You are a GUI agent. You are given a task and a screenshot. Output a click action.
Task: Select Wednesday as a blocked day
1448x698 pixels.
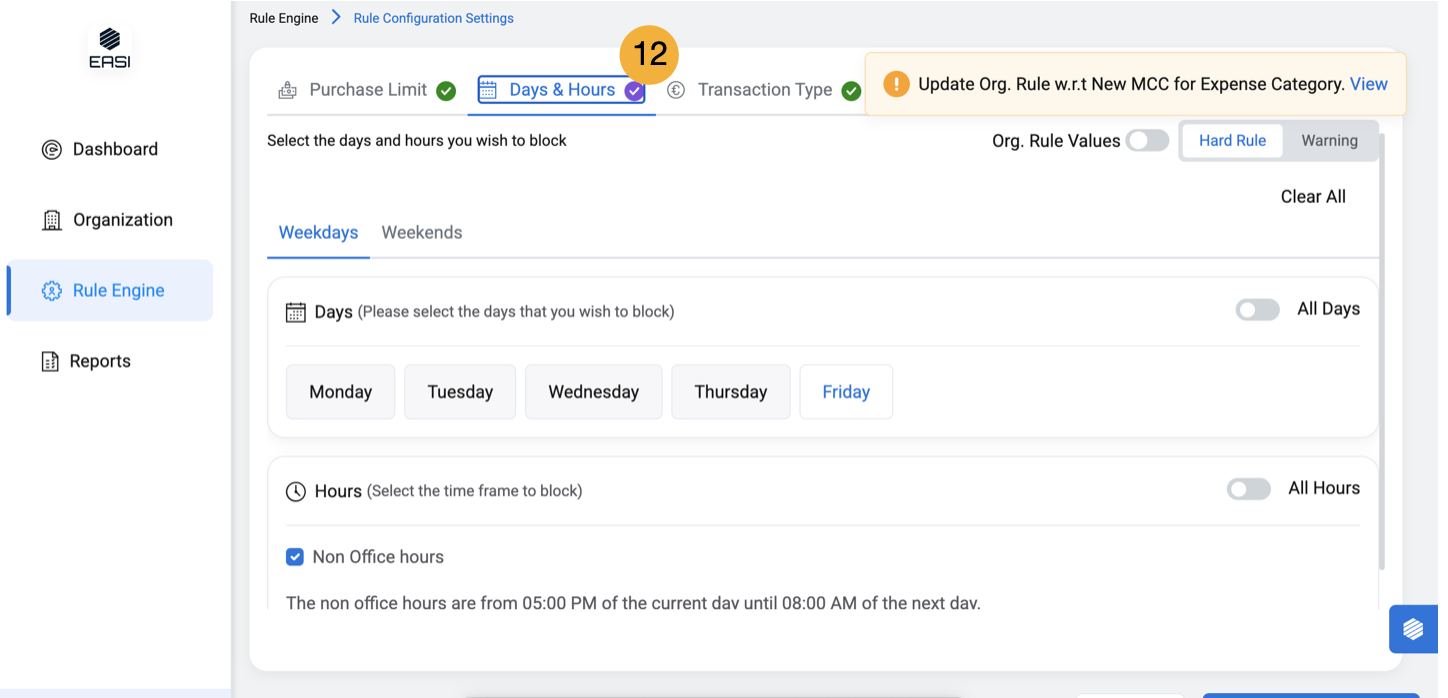click(593, 392)
